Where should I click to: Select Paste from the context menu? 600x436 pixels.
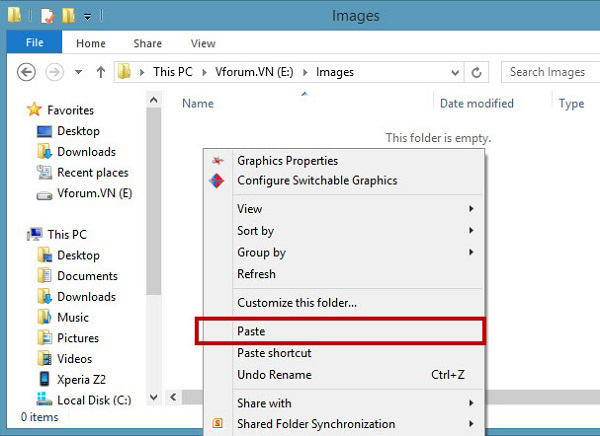point(251,331)
